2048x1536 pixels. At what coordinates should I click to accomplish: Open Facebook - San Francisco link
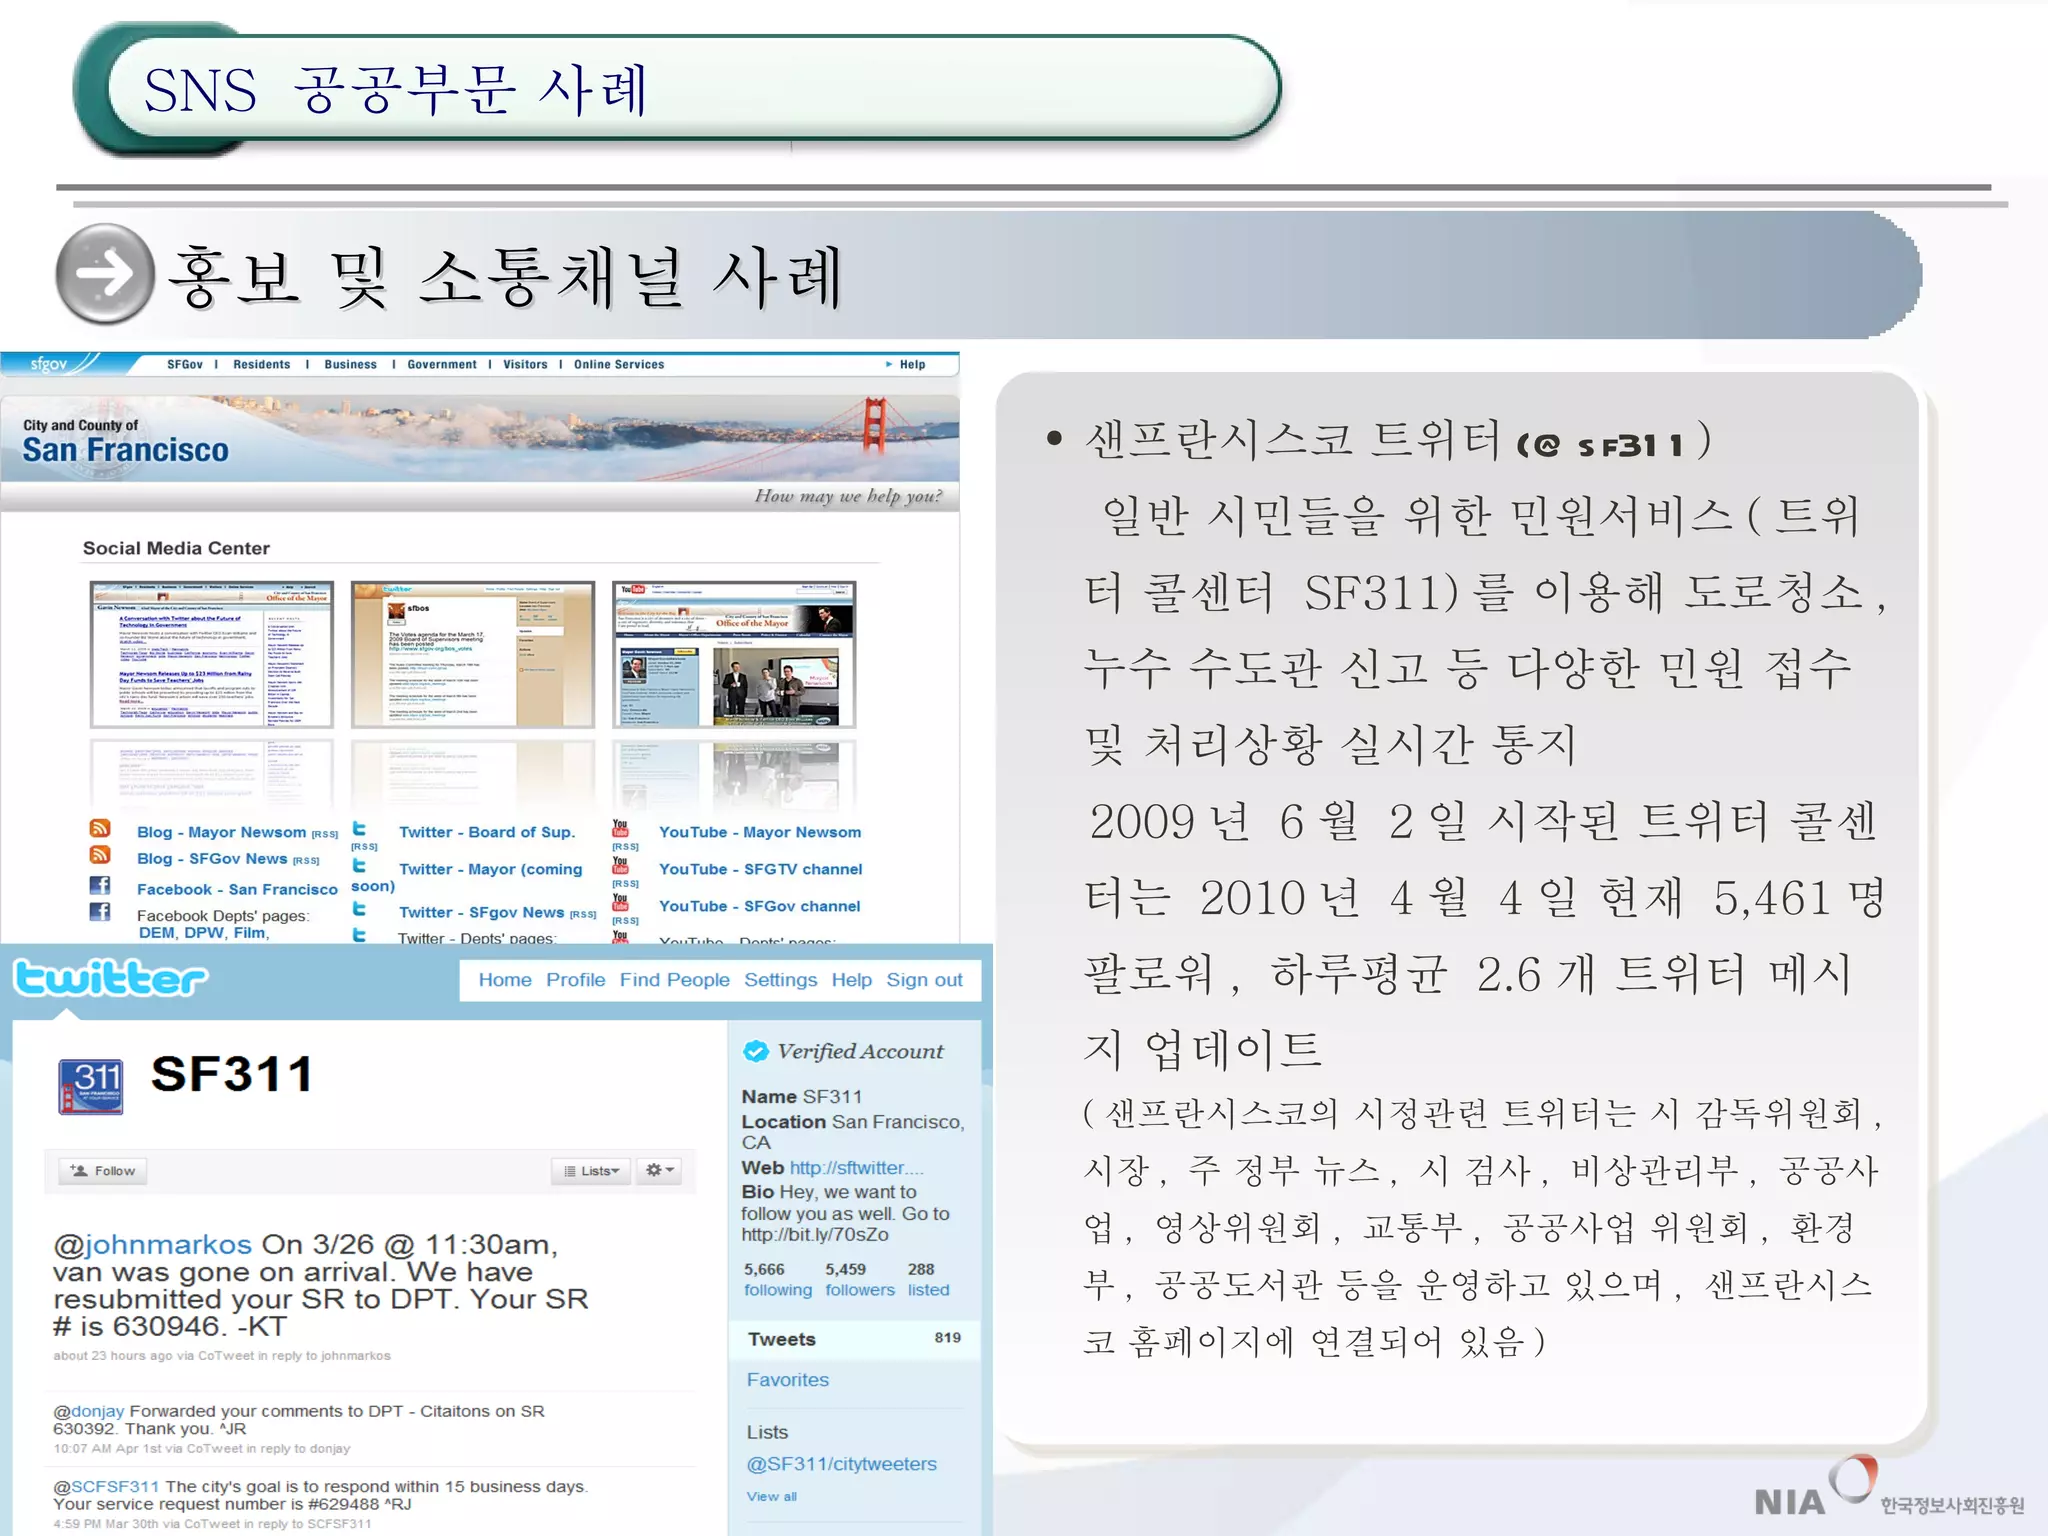[238, 889]
